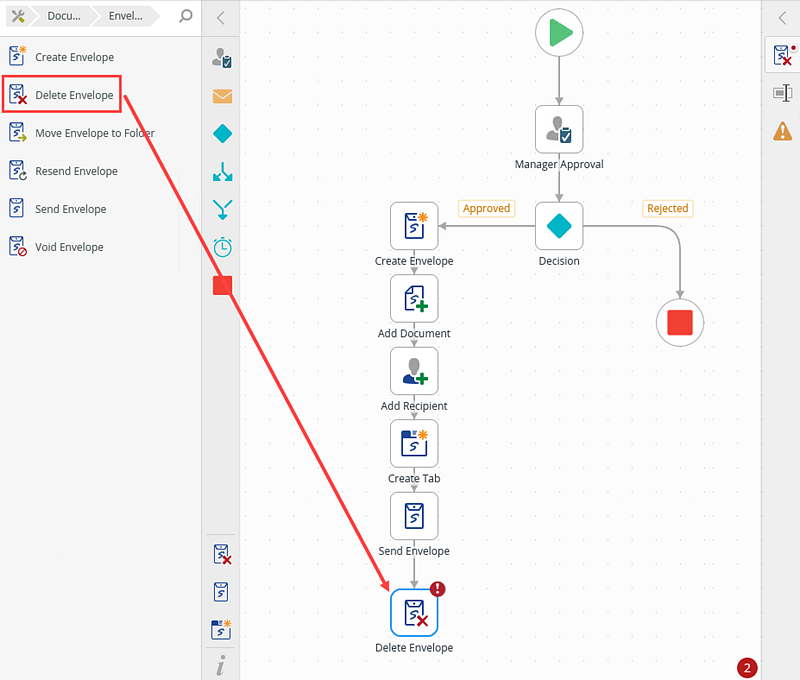Pick the timer clock icon in favorites bar
The height and width of the screenshot is (680, 800).
click(222, 247)
